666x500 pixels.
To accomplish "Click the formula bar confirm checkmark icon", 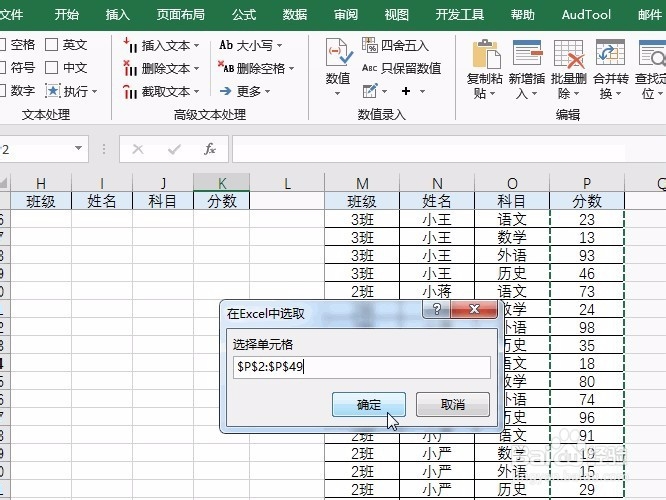I will pyautogui.click(x=174, y=149).
